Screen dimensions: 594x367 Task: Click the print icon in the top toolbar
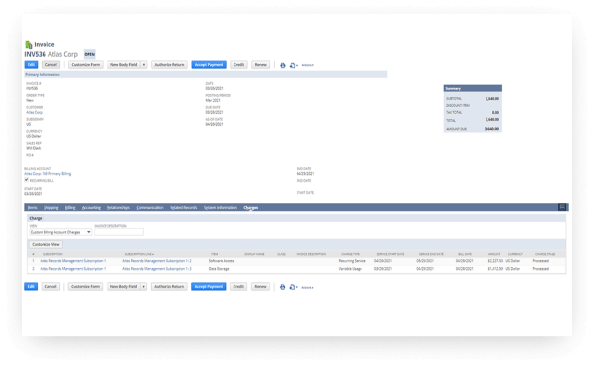[x=283, y=65]
